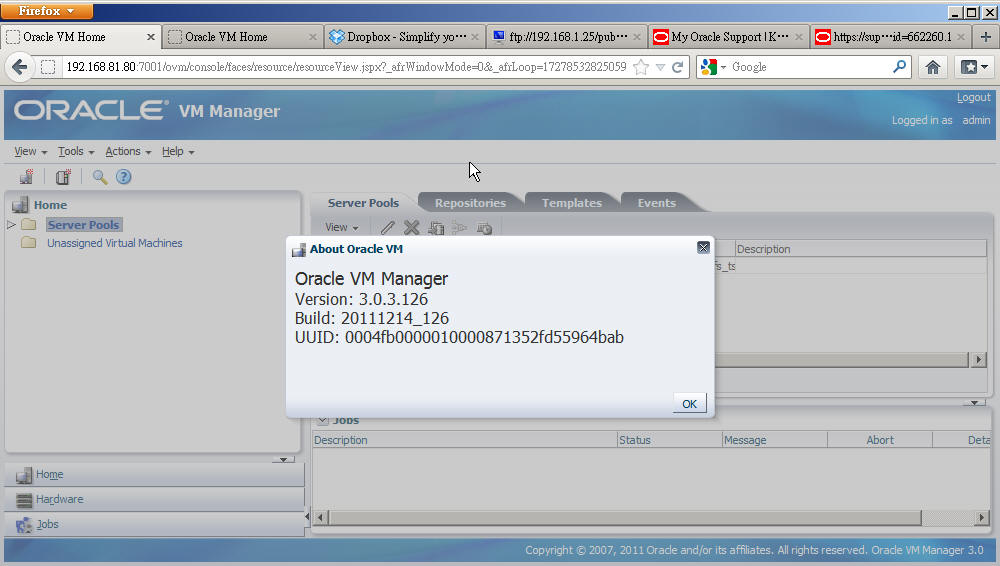Open the Tools menu
Screen dimensions: 1000x566
tap(76, 151)
